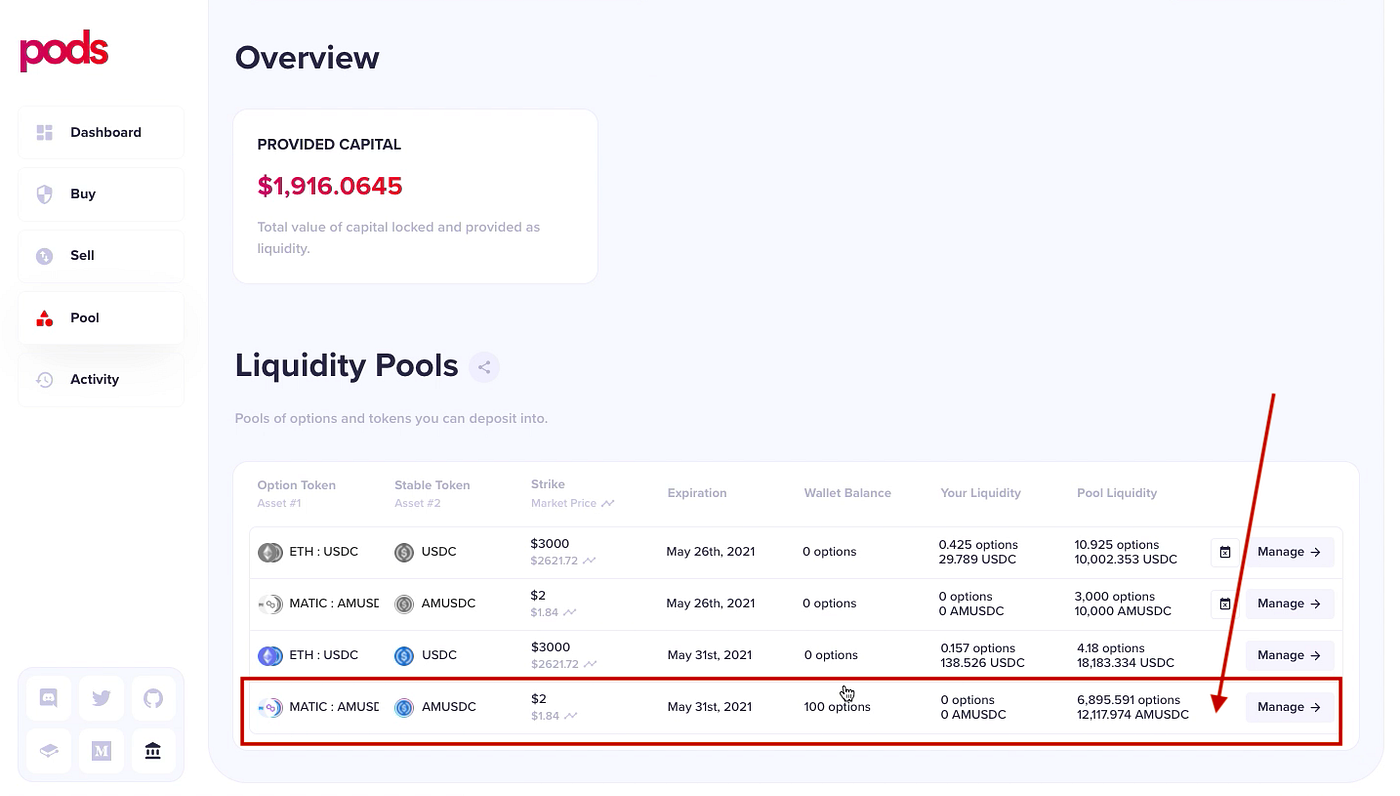
Task: Open the Discord community link
Action: click(48, 698)
